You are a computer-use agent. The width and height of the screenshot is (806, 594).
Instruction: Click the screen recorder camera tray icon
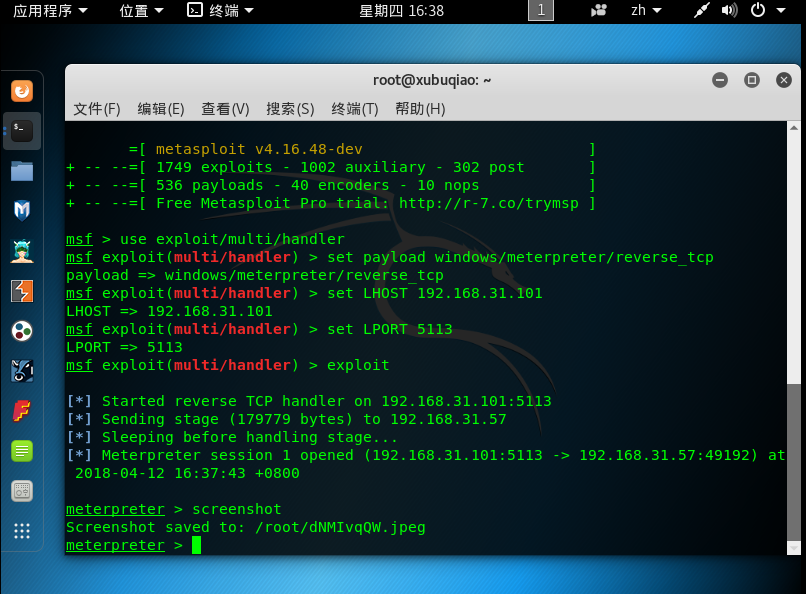coord(599,10)
